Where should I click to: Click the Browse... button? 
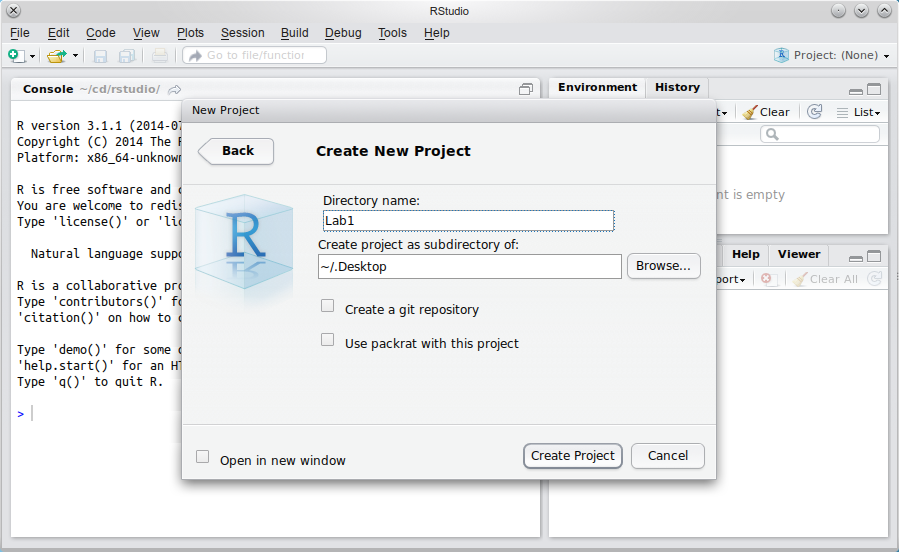663,266
